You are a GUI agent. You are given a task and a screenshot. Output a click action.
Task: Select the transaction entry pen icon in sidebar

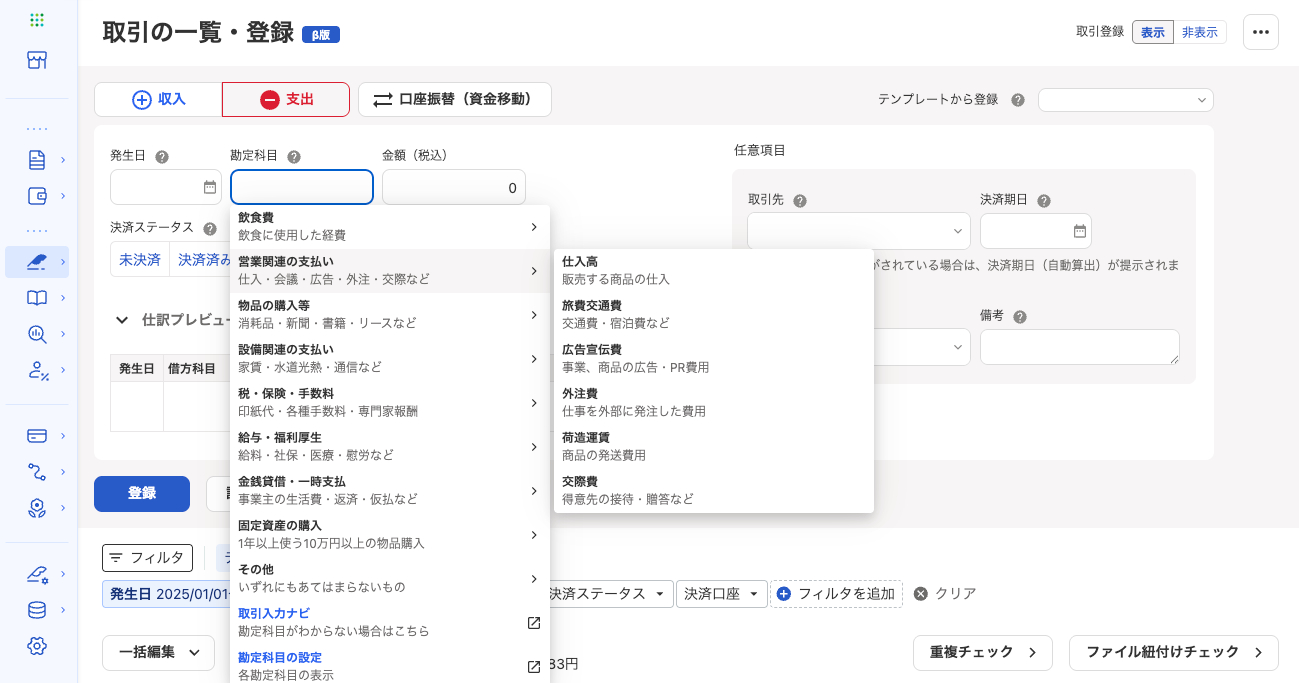pos(37,262)
